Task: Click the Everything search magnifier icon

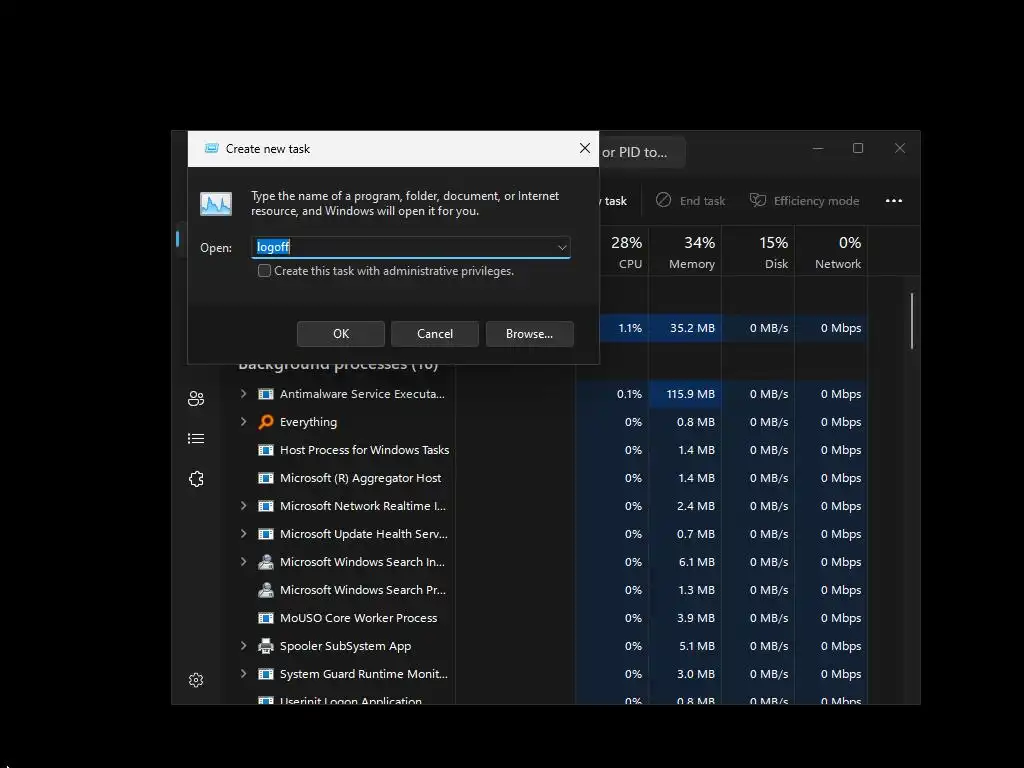Action: point(266,422)
